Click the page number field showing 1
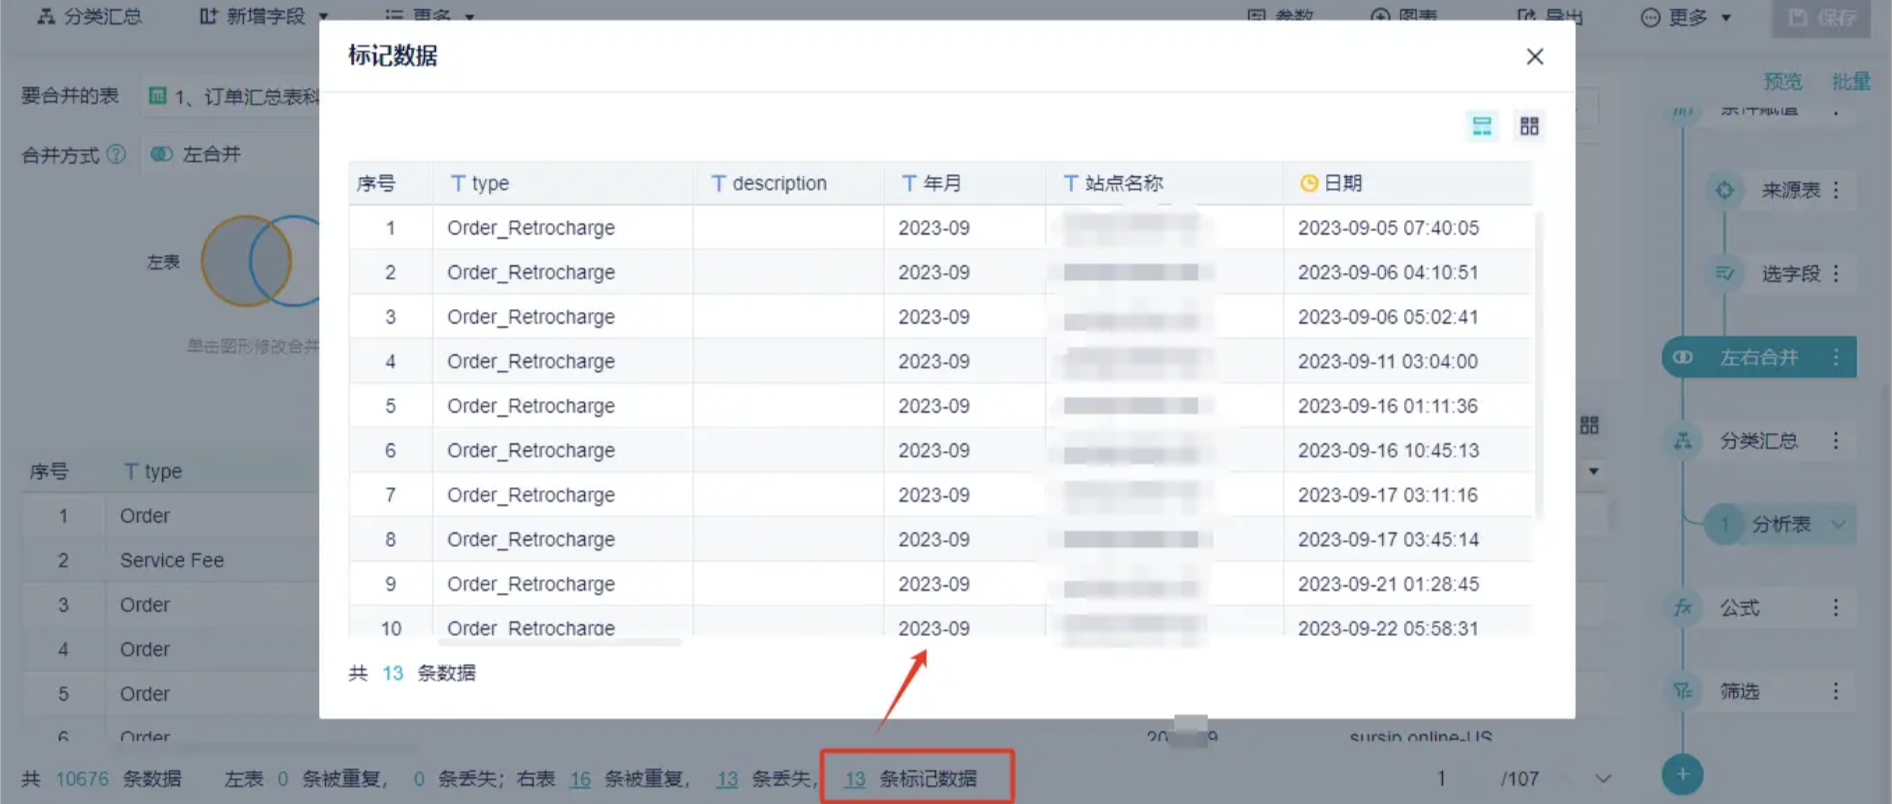The image size is (1892, 804). click(x=1441, y=779)
